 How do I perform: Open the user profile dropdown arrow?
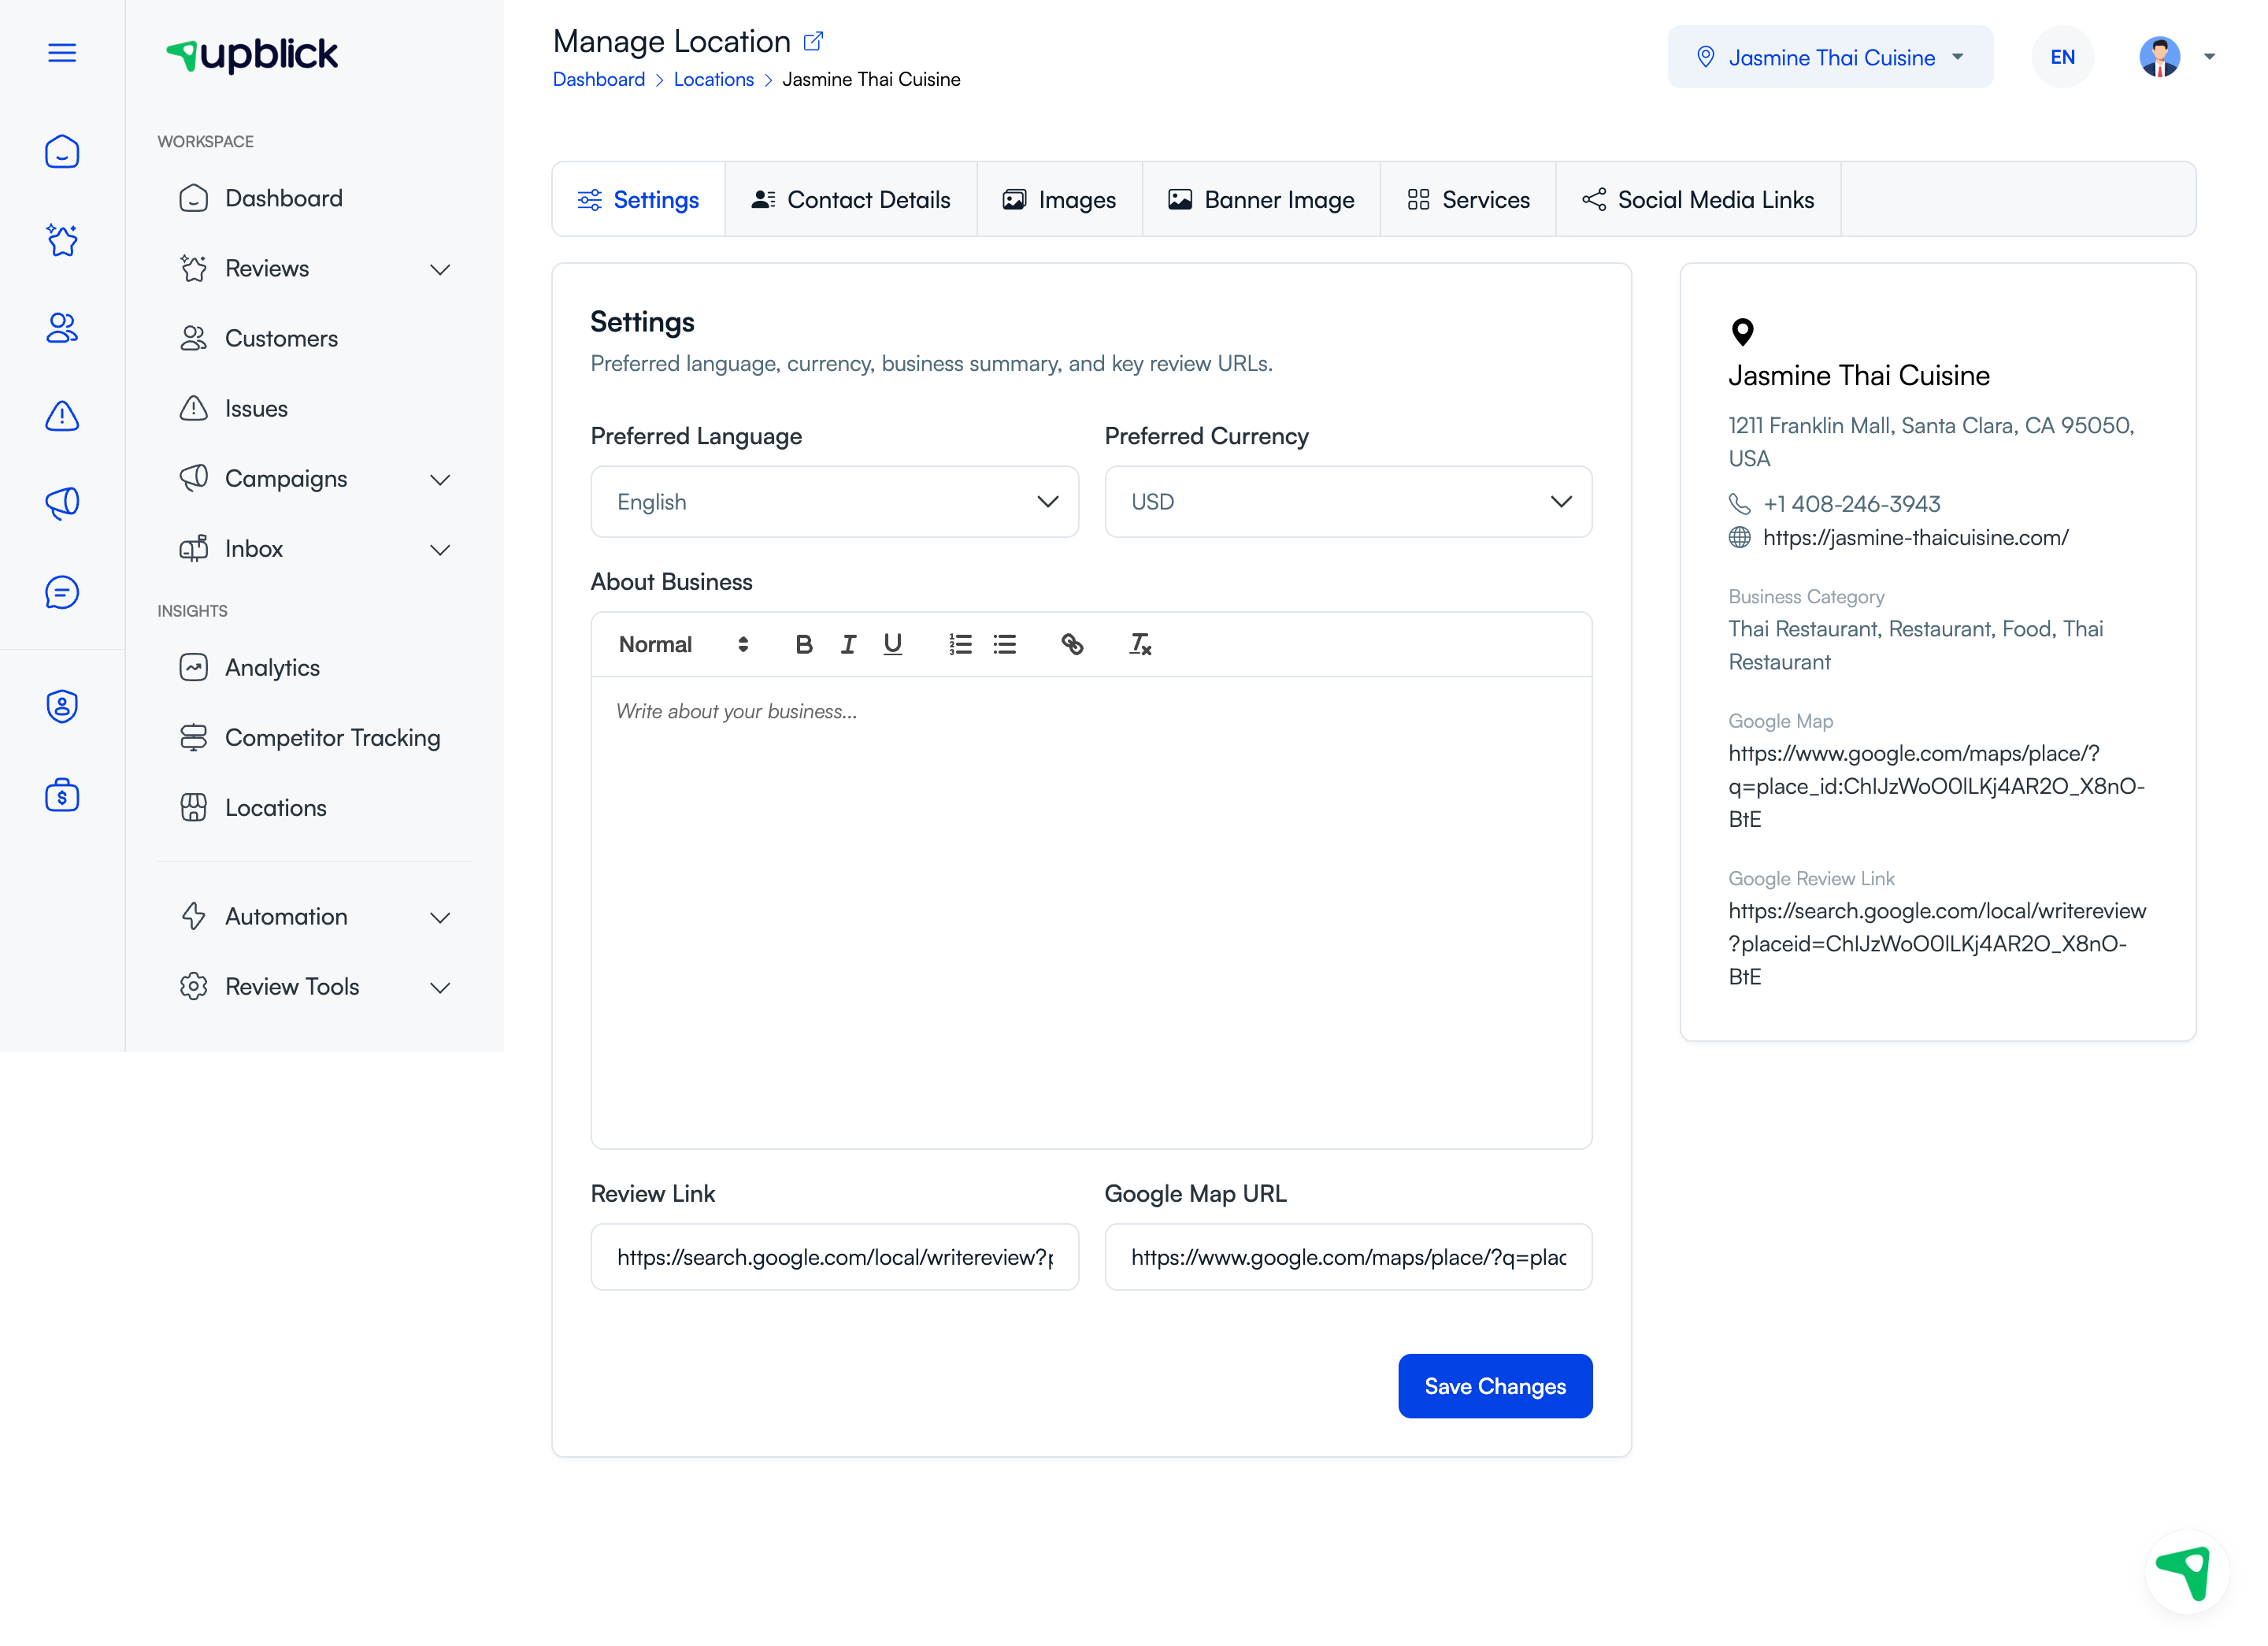point(2210,57)
